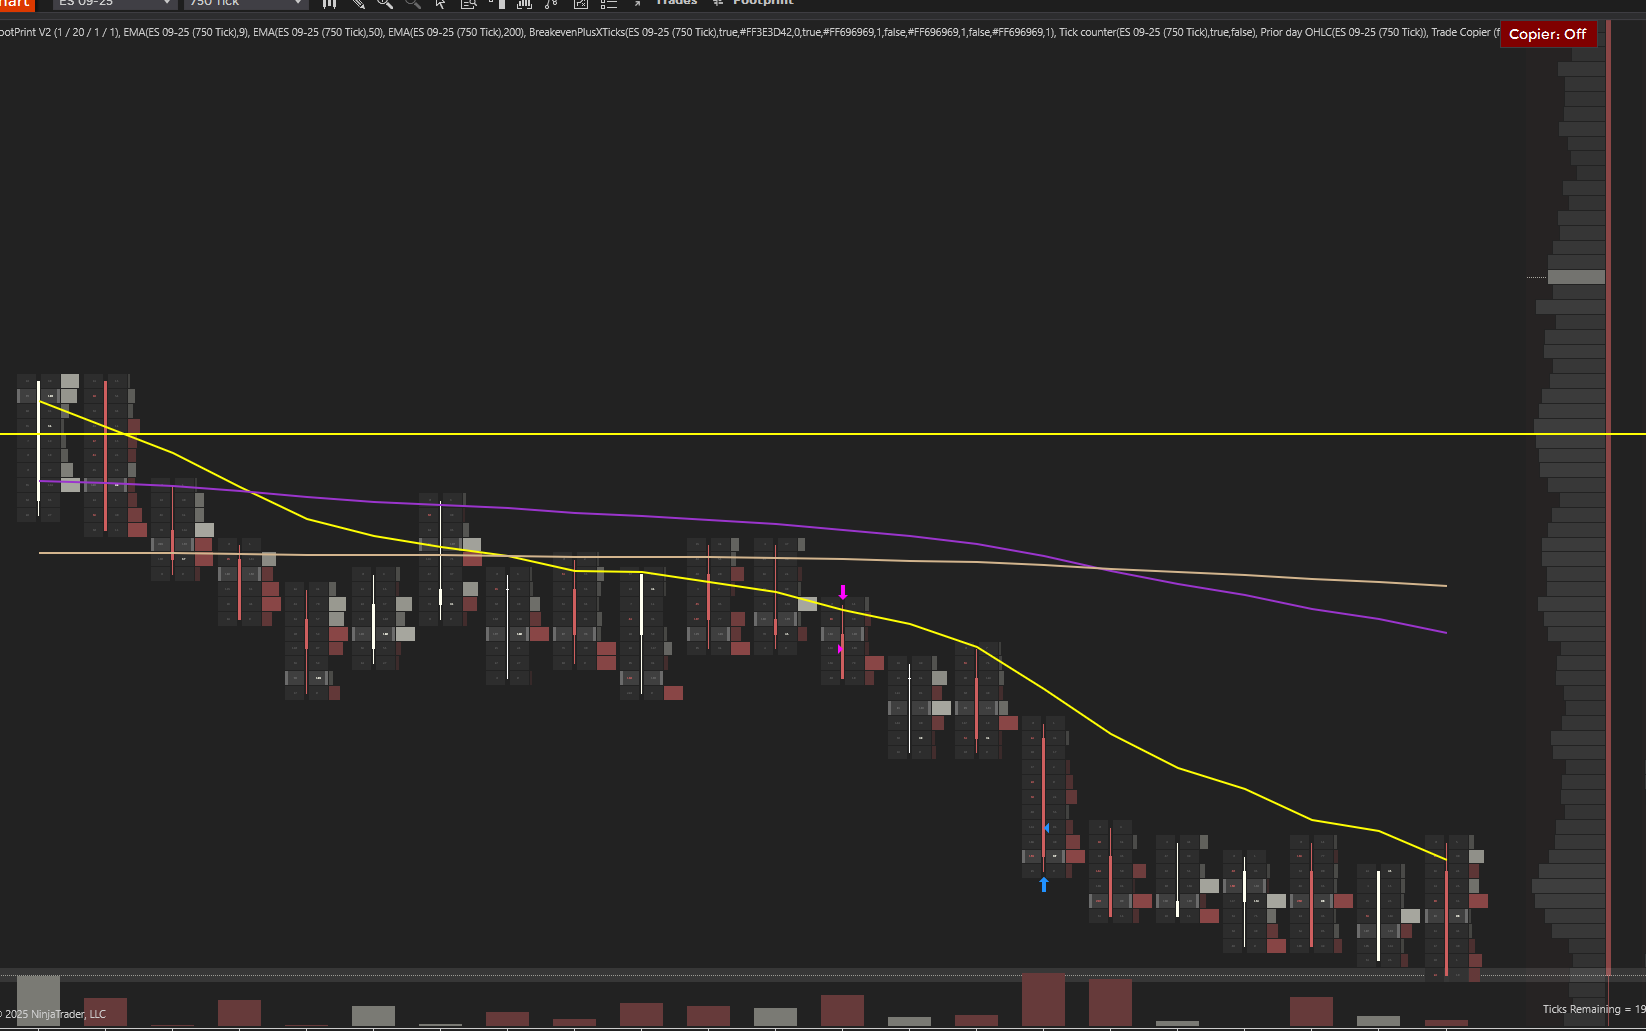Click the red vertical line beside the volume profile

click(x=1608, y=500)
